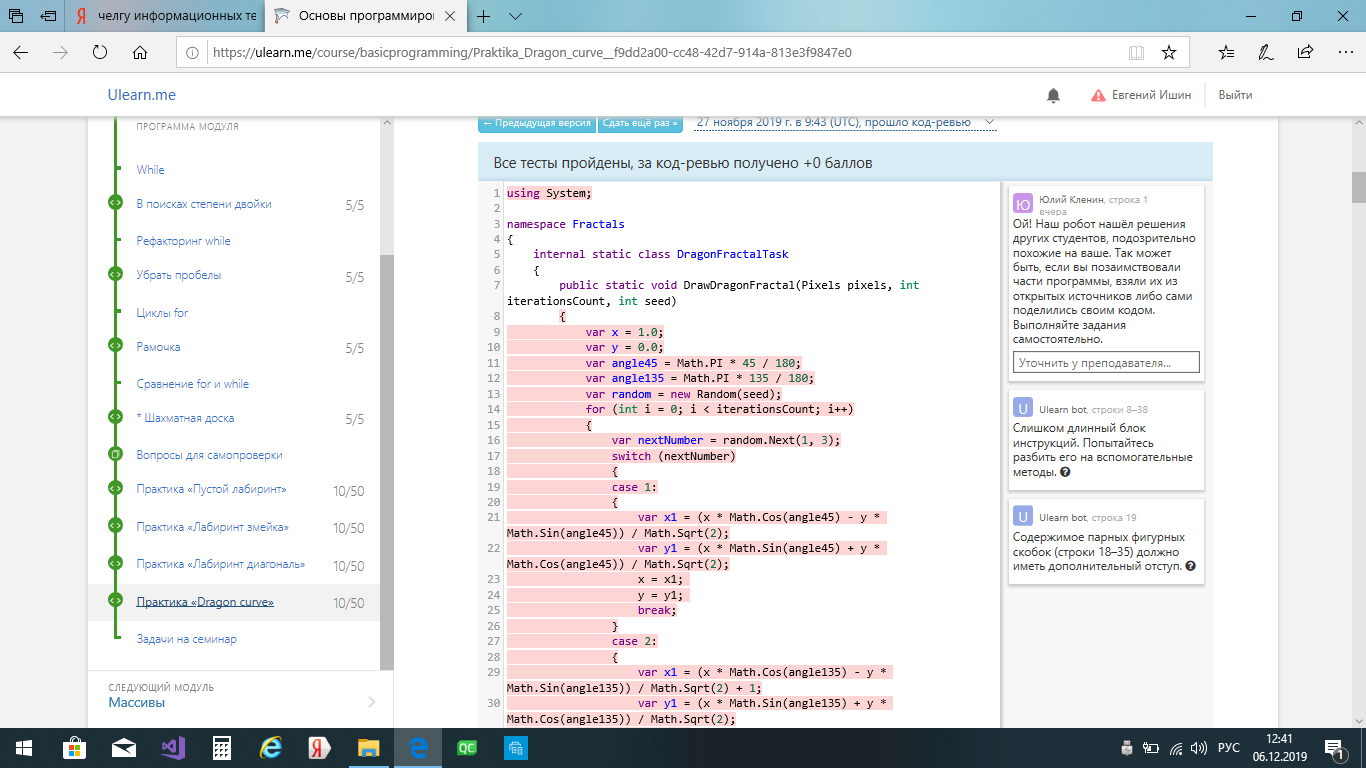Open the browser Home page icon

tap(140, 53)
